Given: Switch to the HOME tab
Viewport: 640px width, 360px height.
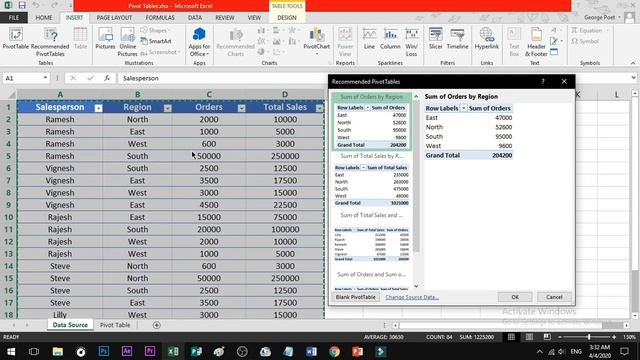Looking at the screenshot, I should pos(44,18).
